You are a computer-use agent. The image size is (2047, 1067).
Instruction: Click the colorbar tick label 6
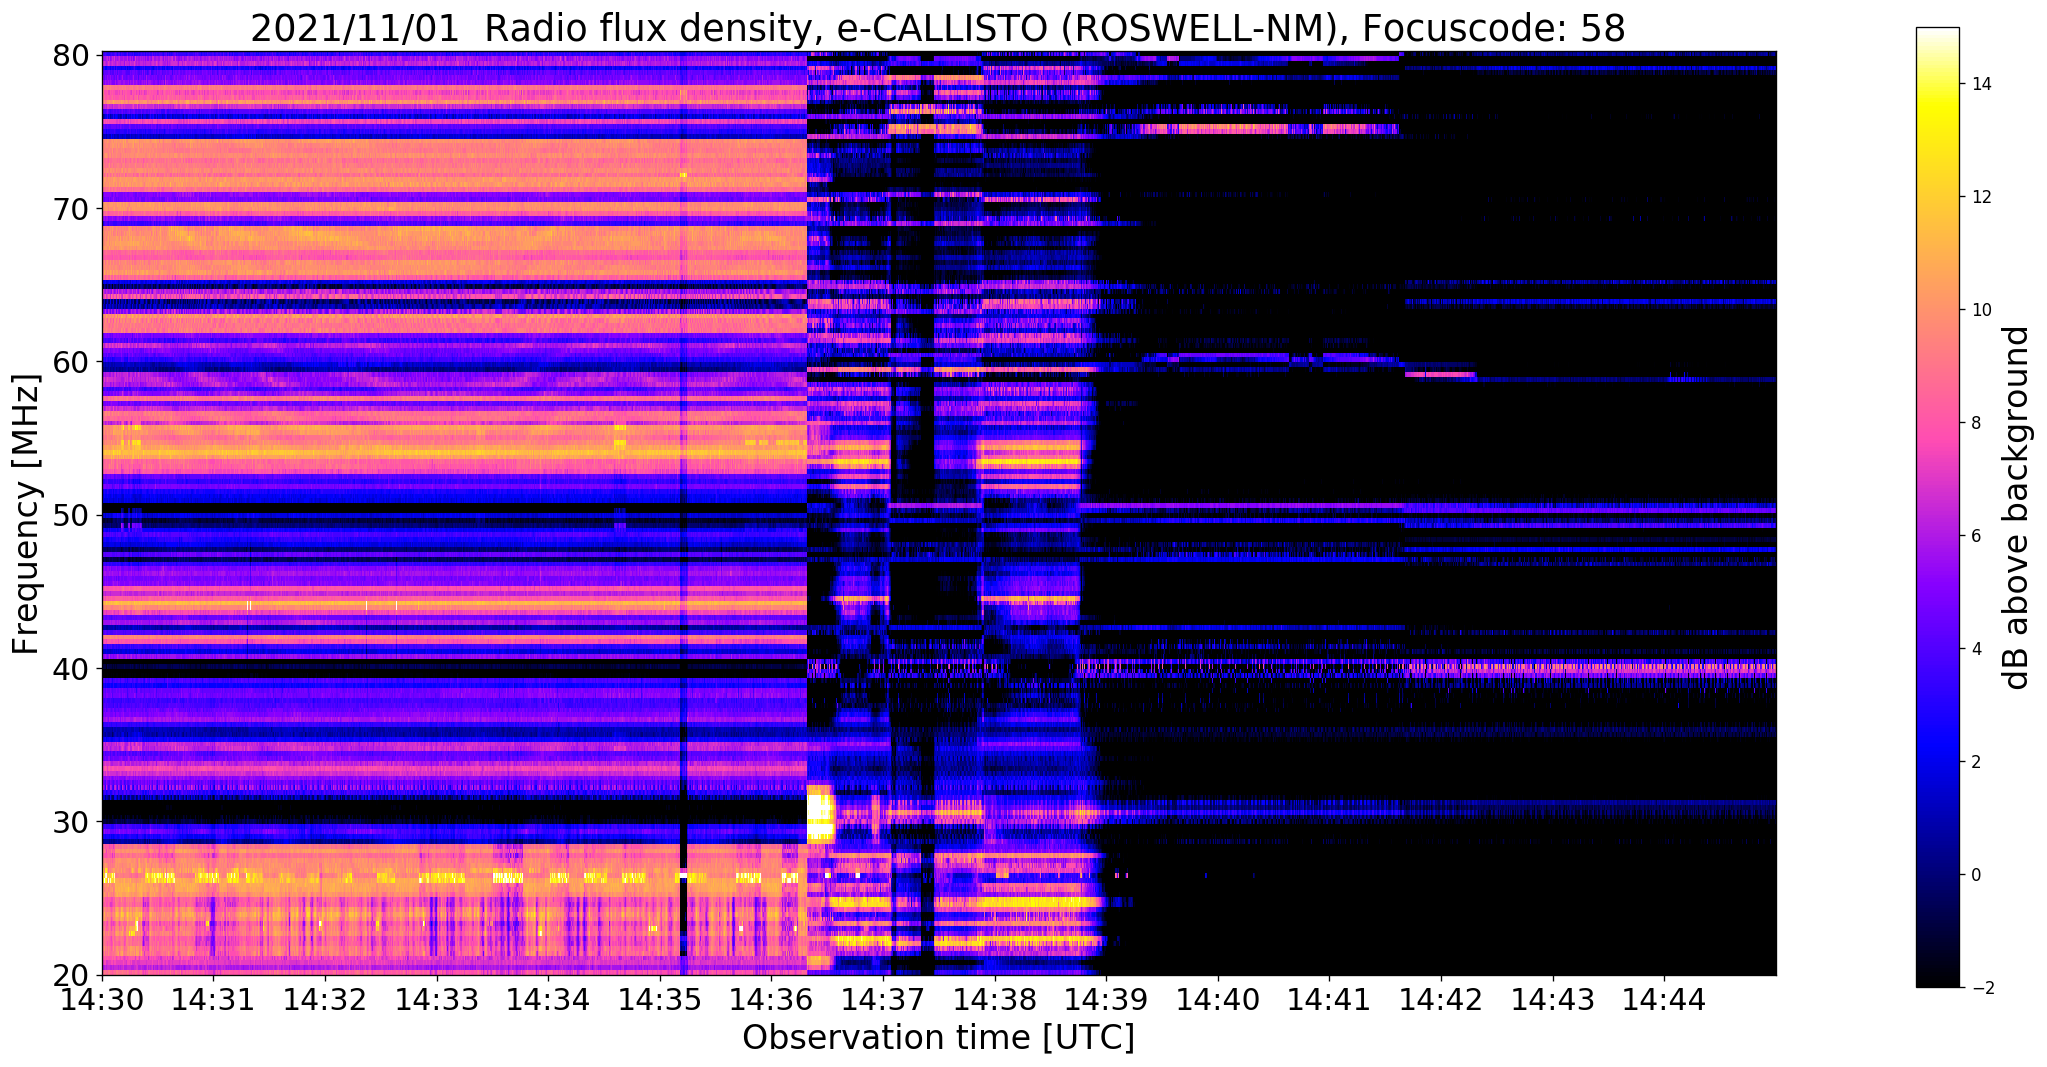coord(1974,536)
